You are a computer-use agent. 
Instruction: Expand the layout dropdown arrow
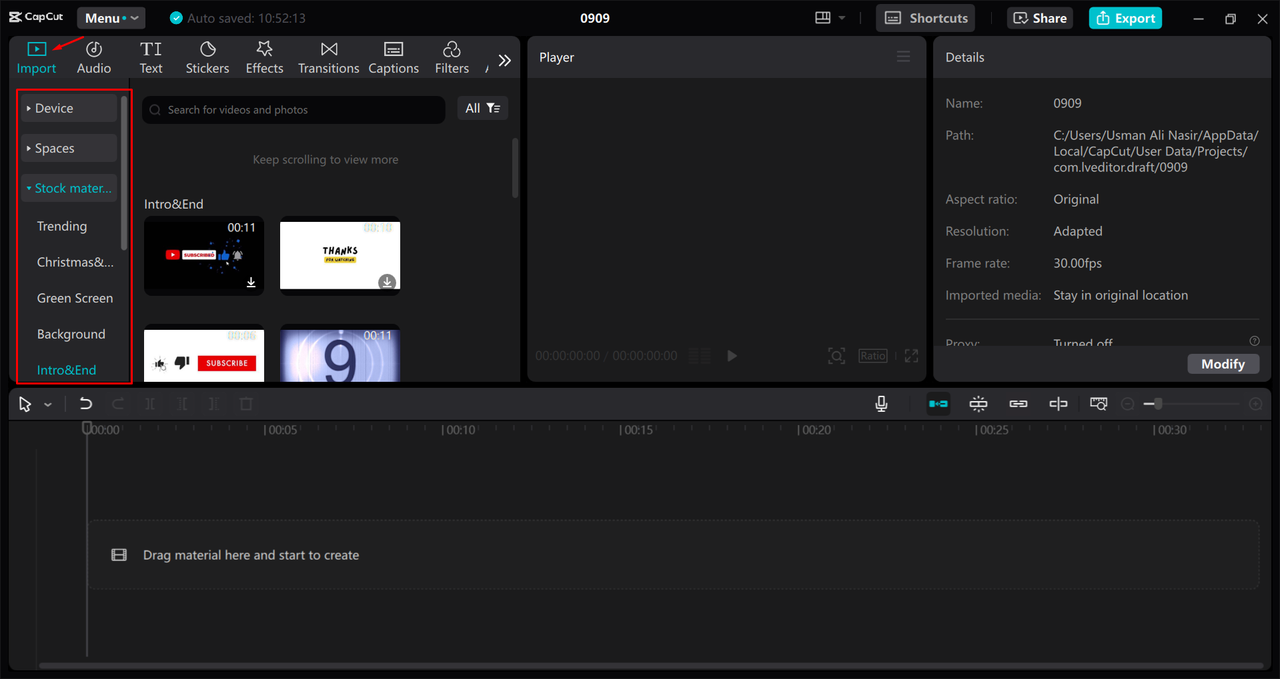pos(842,18)
